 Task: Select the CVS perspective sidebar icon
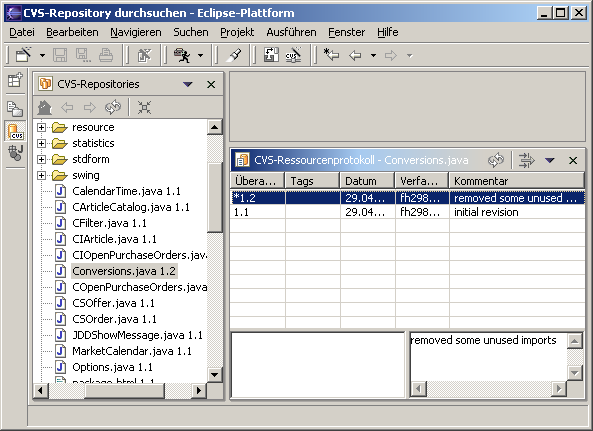(x=16, y=131)
